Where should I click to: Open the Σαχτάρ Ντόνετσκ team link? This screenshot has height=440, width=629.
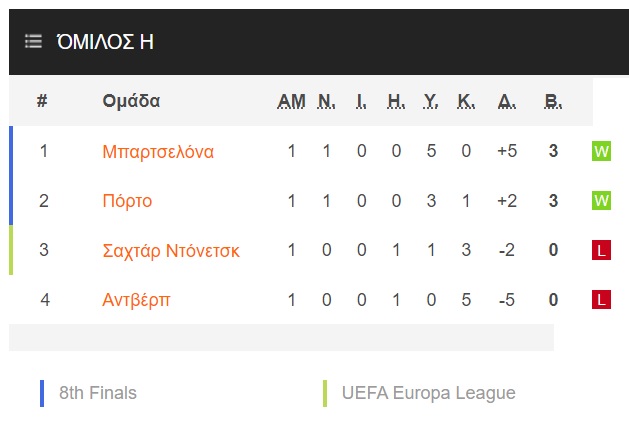[x=171, y=251]
